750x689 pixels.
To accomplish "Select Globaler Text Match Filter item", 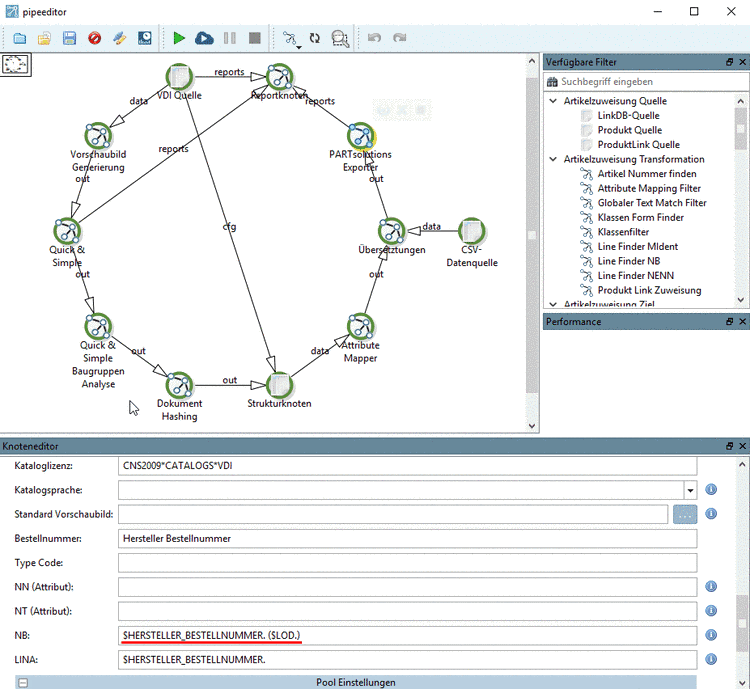I will click(652, 203).
